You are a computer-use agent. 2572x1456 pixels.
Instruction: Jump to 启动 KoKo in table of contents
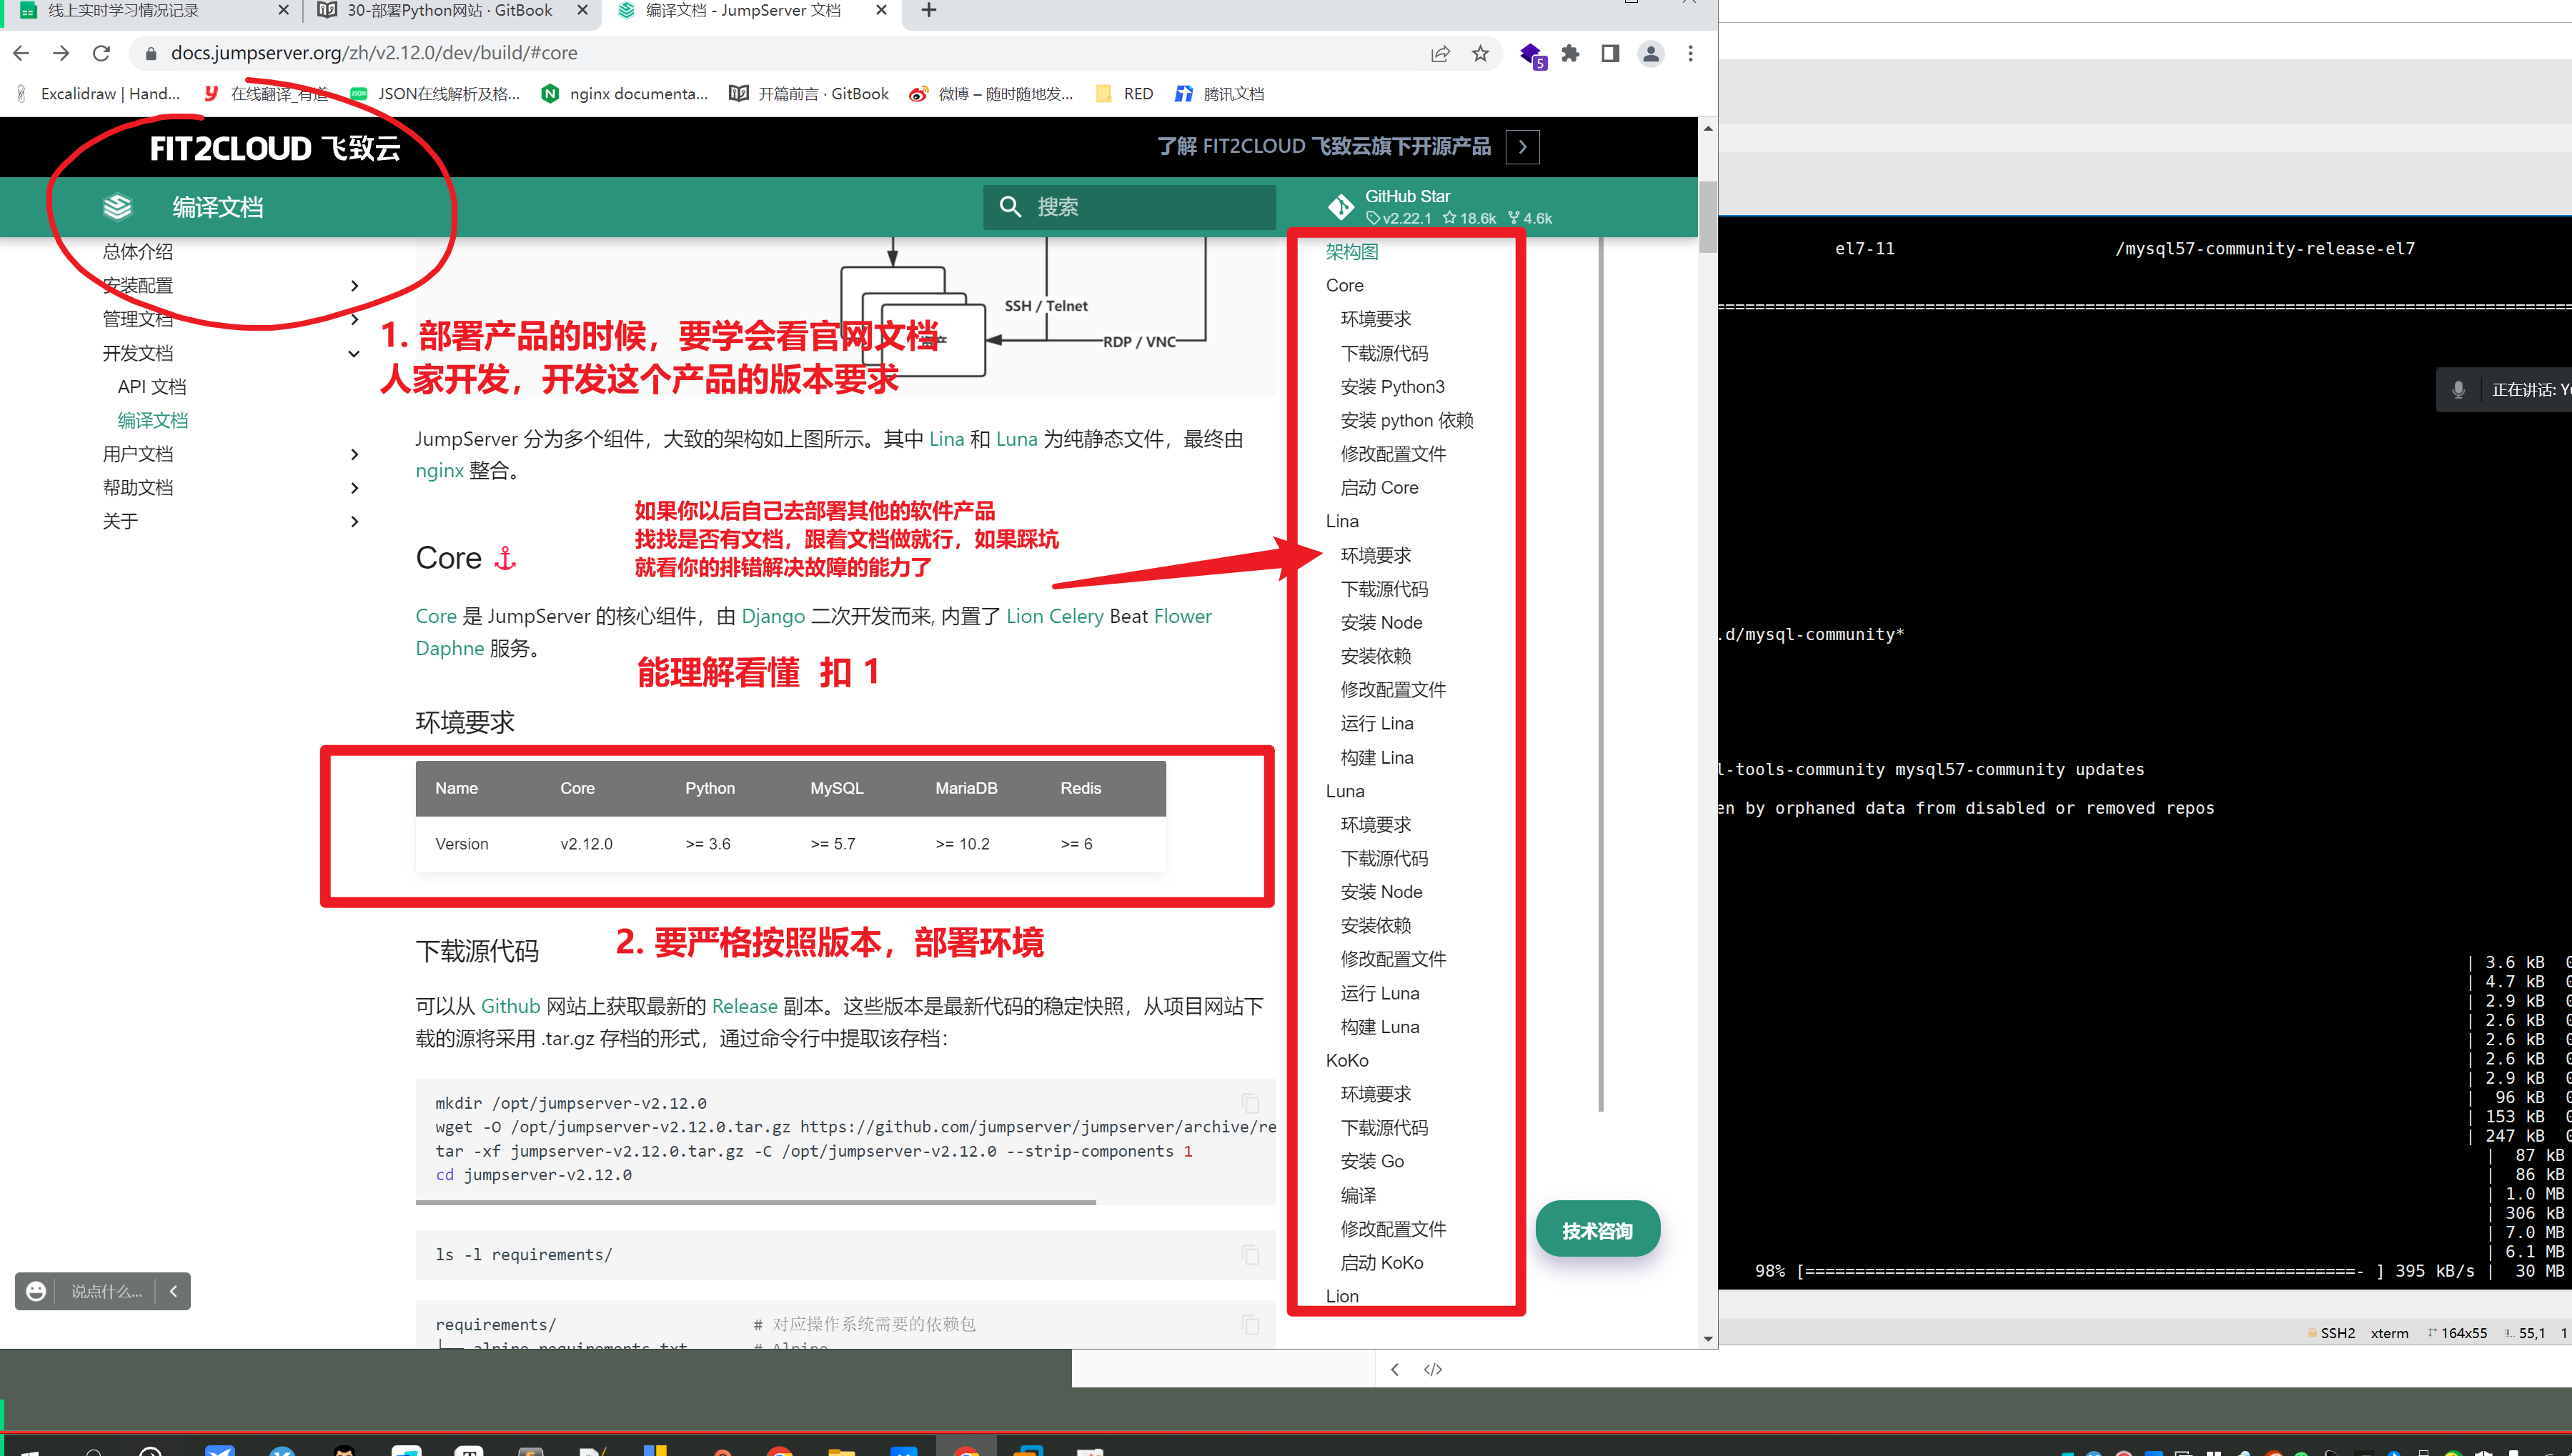pos(1381,1263)
